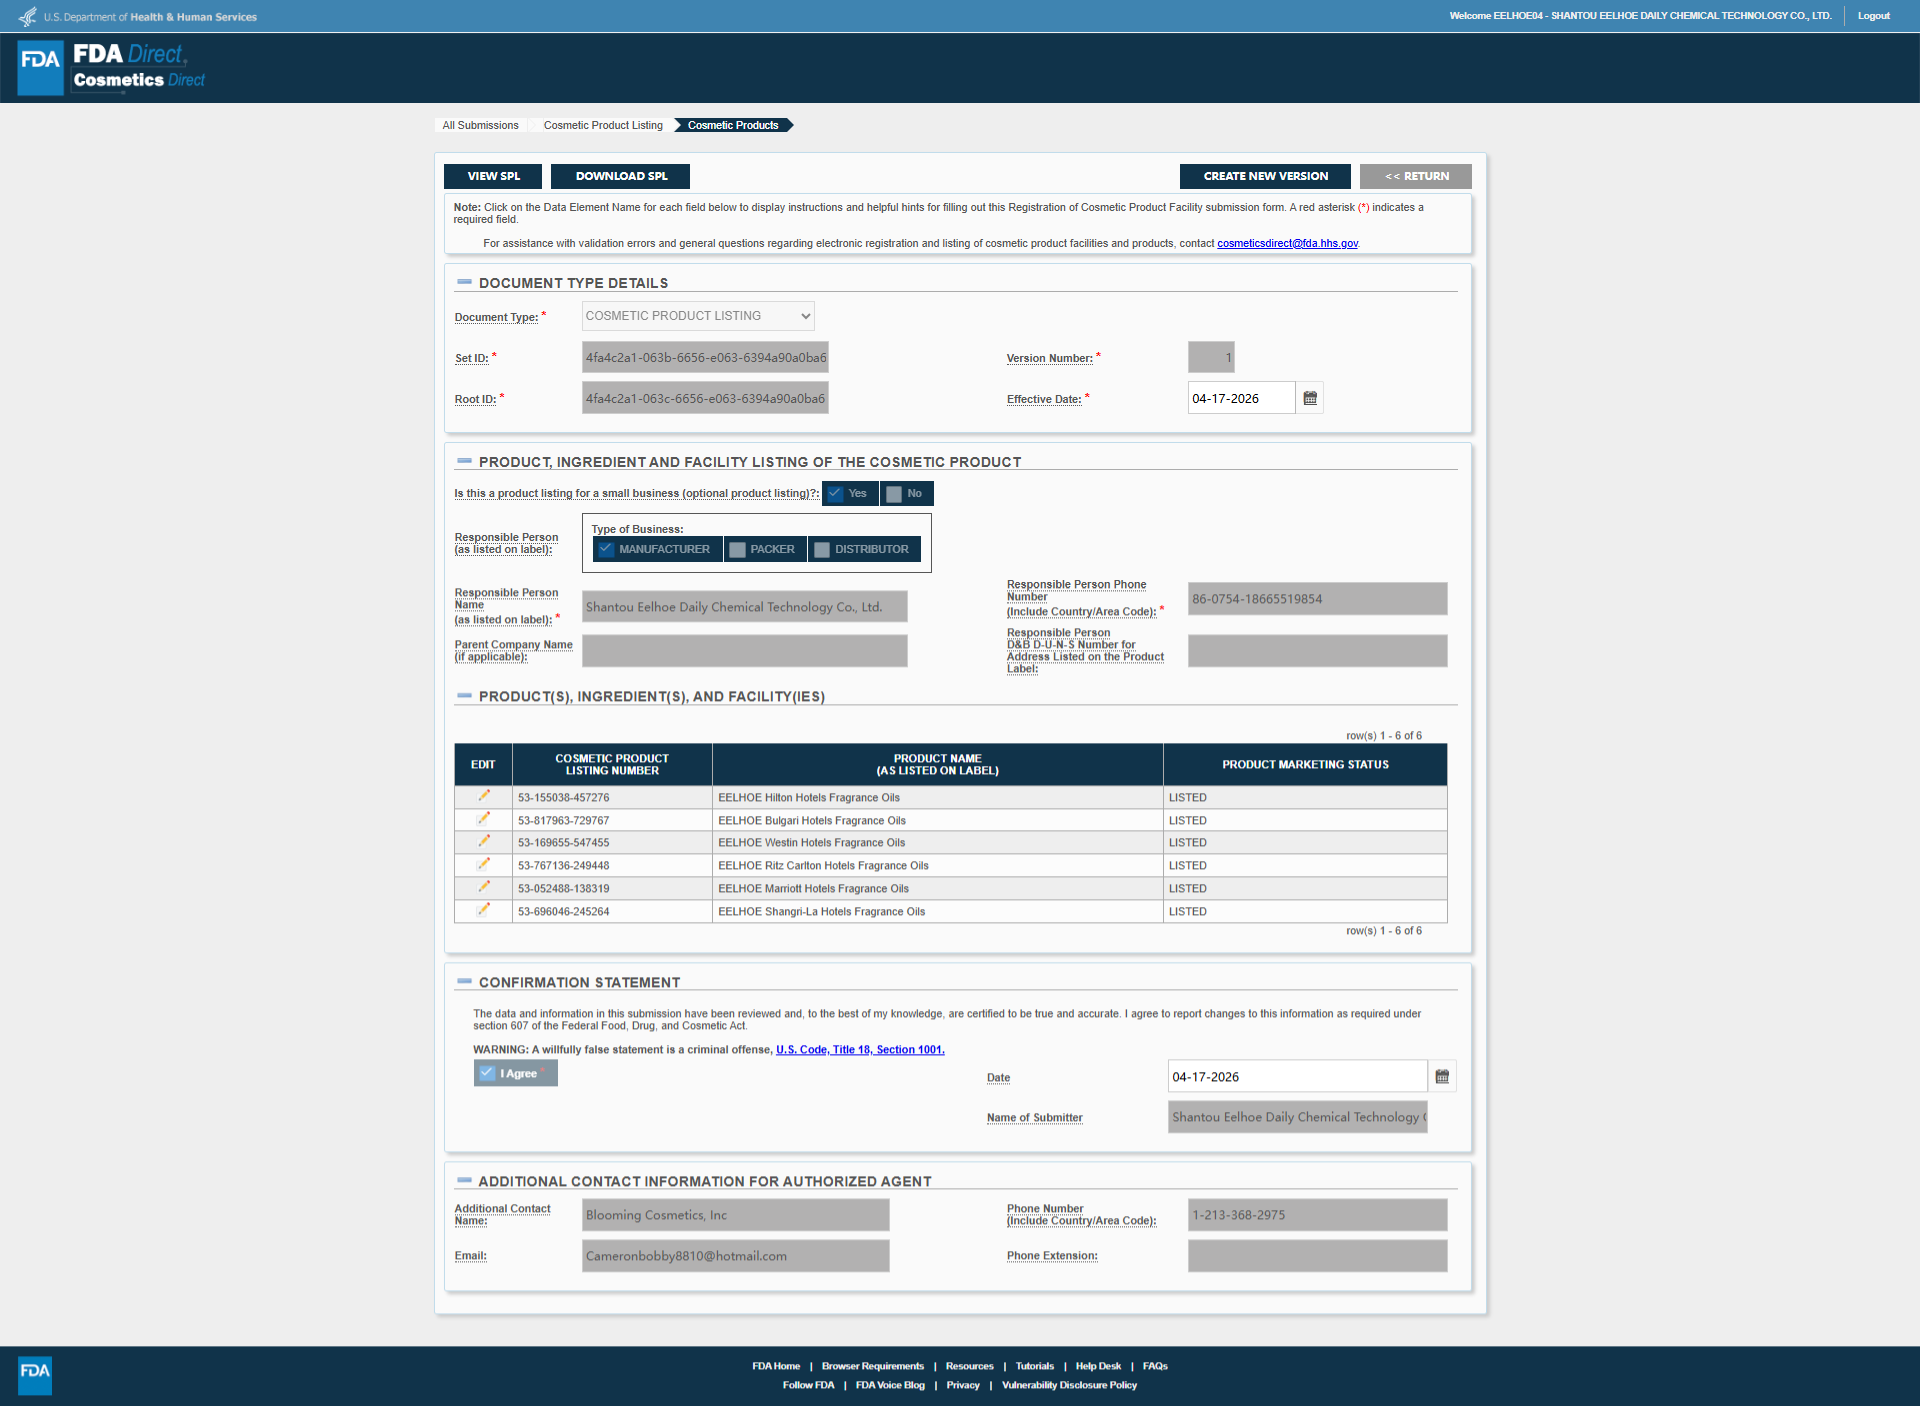Edit the EELHOE Bulgari Hotels row pencil
The height and width of the screenshot is (1406, 1920).
(x=484, y=819)
